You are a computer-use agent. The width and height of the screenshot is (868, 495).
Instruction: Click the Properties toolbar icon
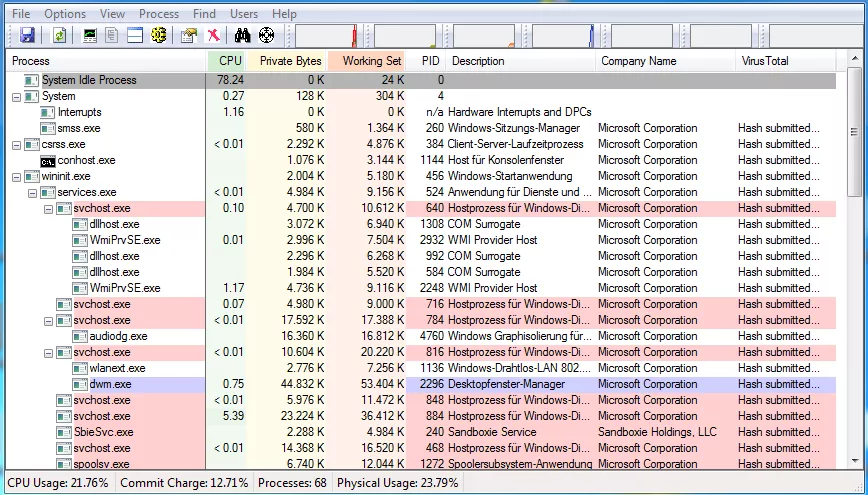pos(188,35)
